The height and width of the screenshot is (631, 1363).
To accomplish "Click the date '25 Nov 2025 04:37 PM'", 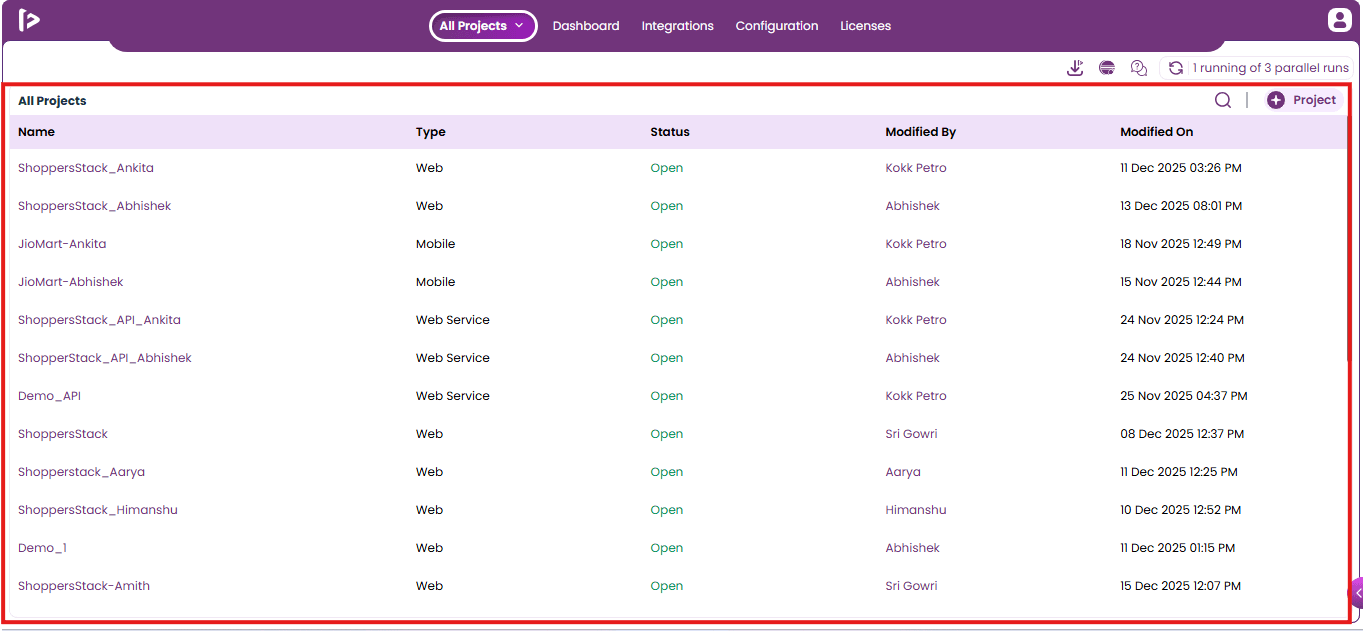I will click(x=1184, y=396).
